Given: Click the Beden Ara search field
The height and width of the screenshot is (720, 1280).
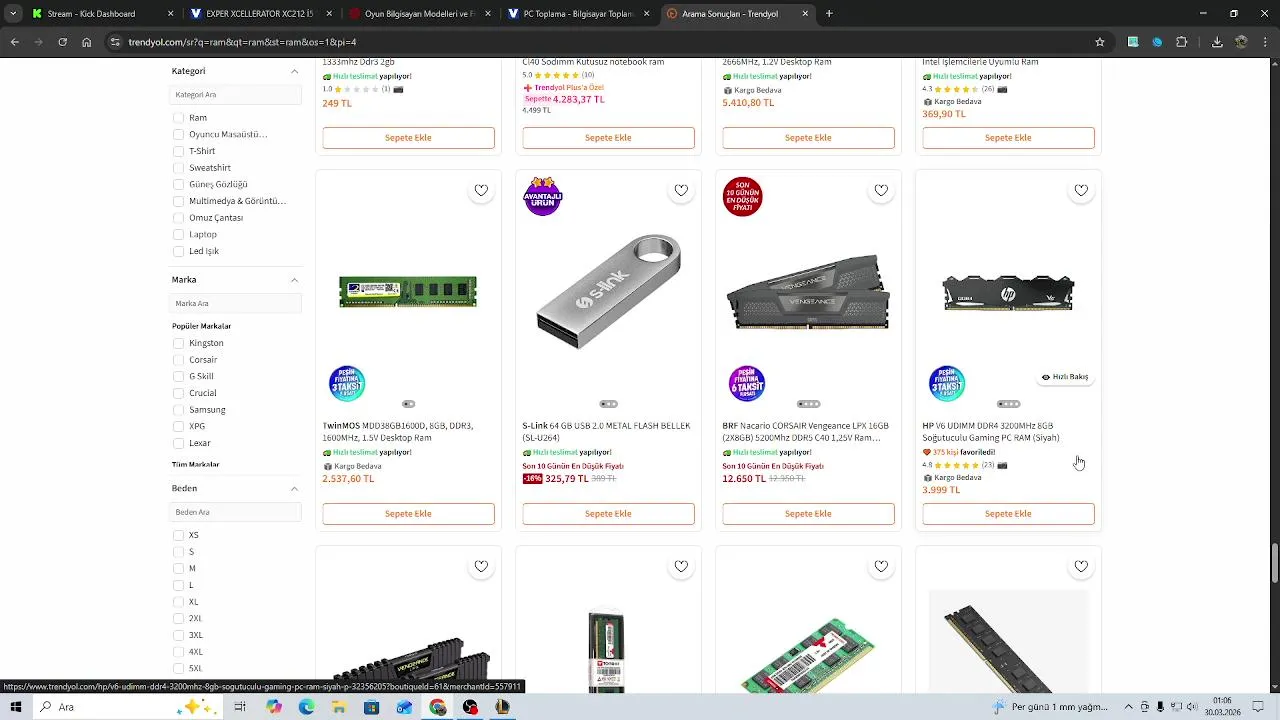Looking at the screenshot, I should point(236,512).
